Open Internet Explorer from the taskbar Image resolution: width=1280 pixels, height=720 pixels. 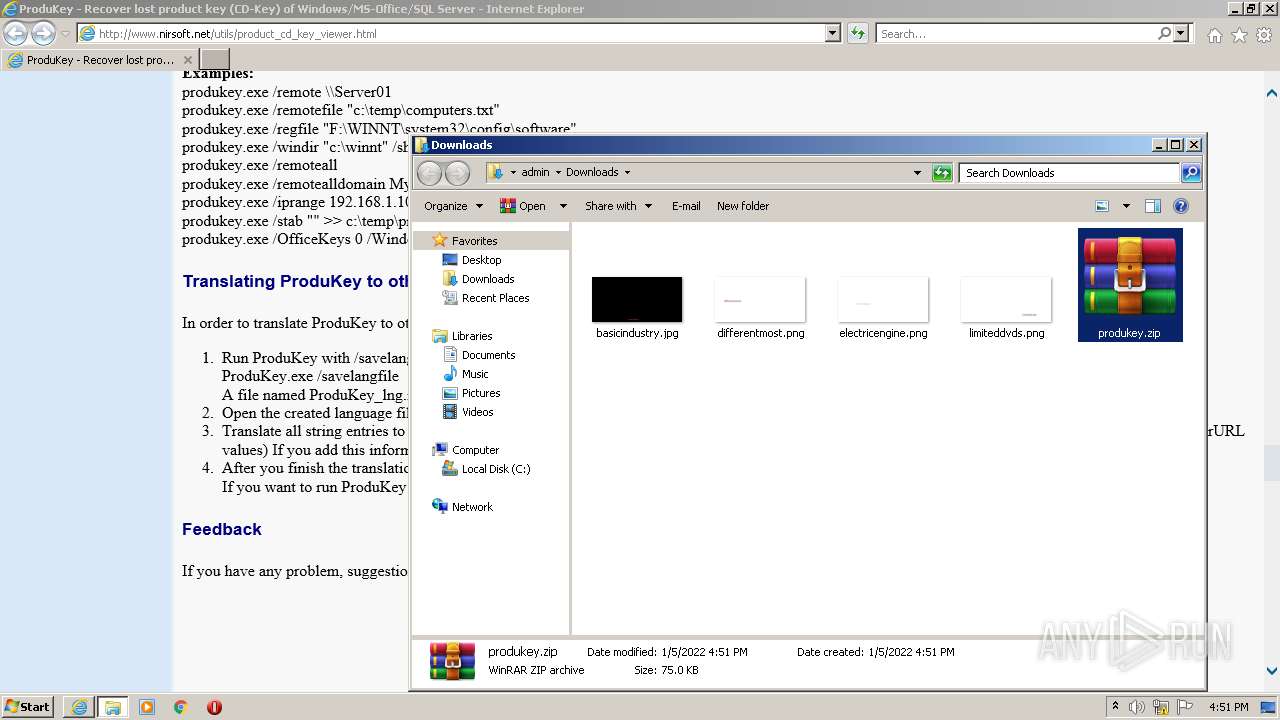pyautogui.click(x=79, y=707)
